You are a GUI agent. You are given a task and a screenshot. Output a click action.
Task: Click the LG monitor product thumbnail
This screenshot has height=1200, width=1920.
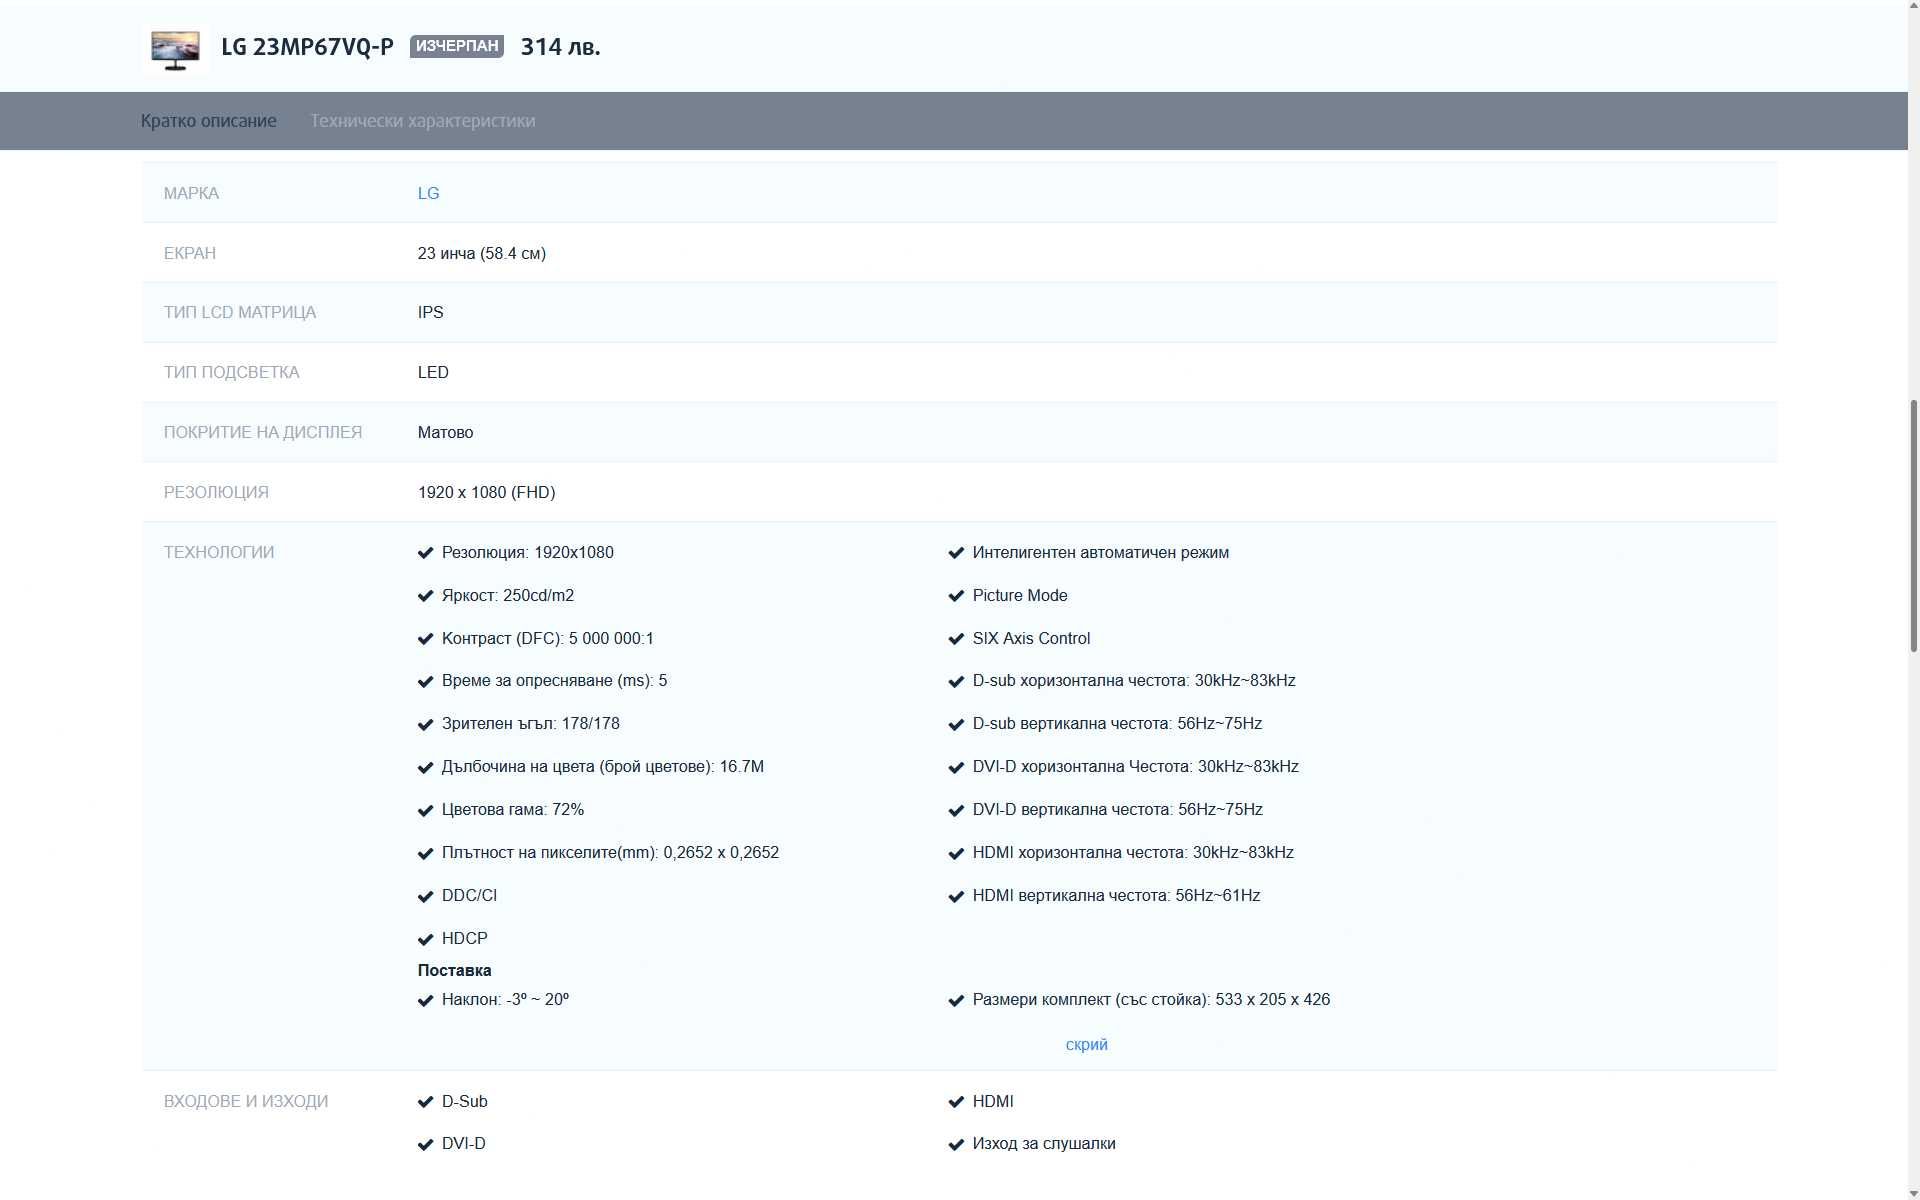[x=175, y=49]
